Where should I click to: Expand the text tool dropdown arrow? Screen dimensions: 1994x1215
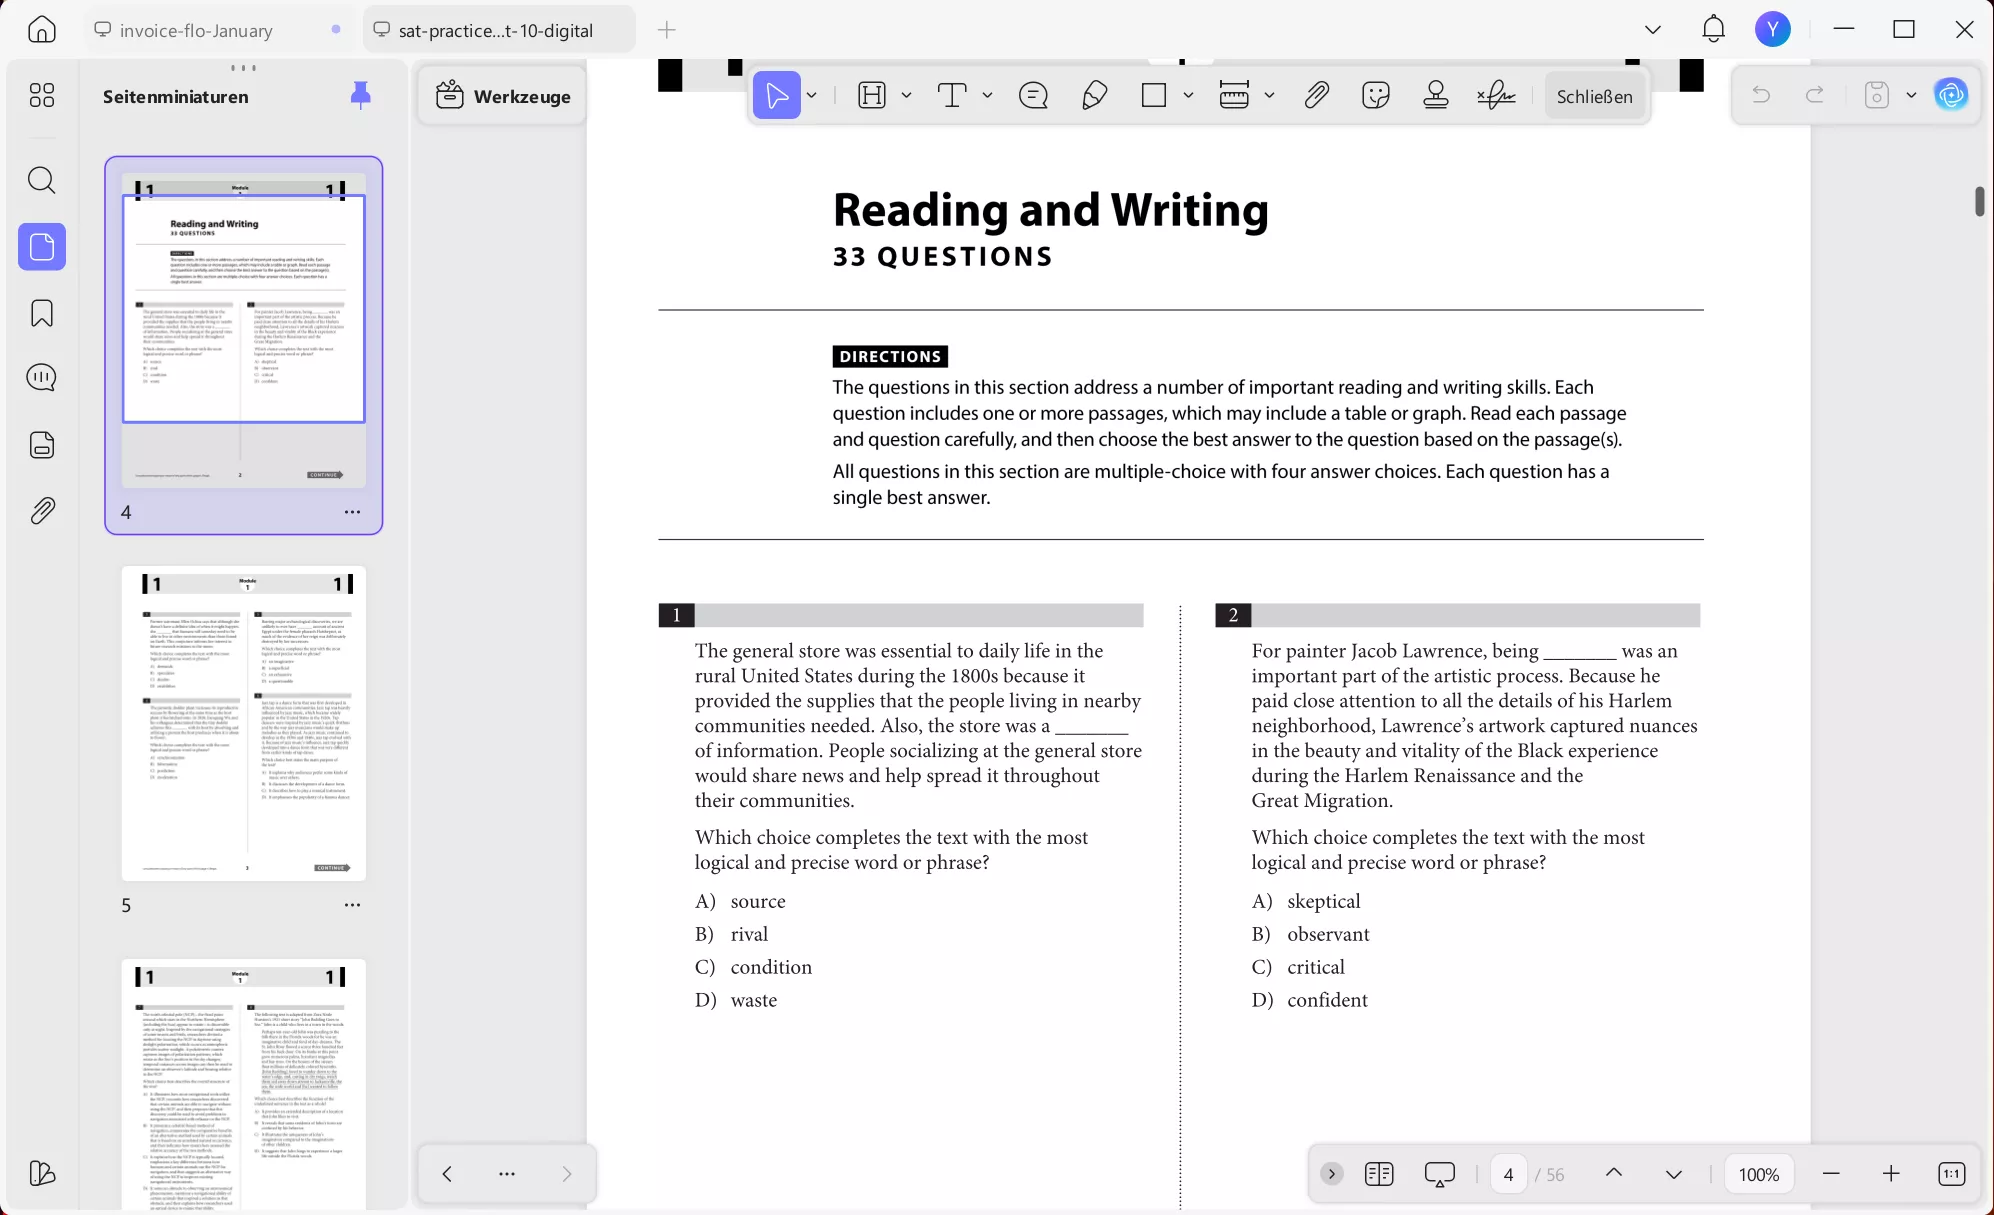coord(987,96)
